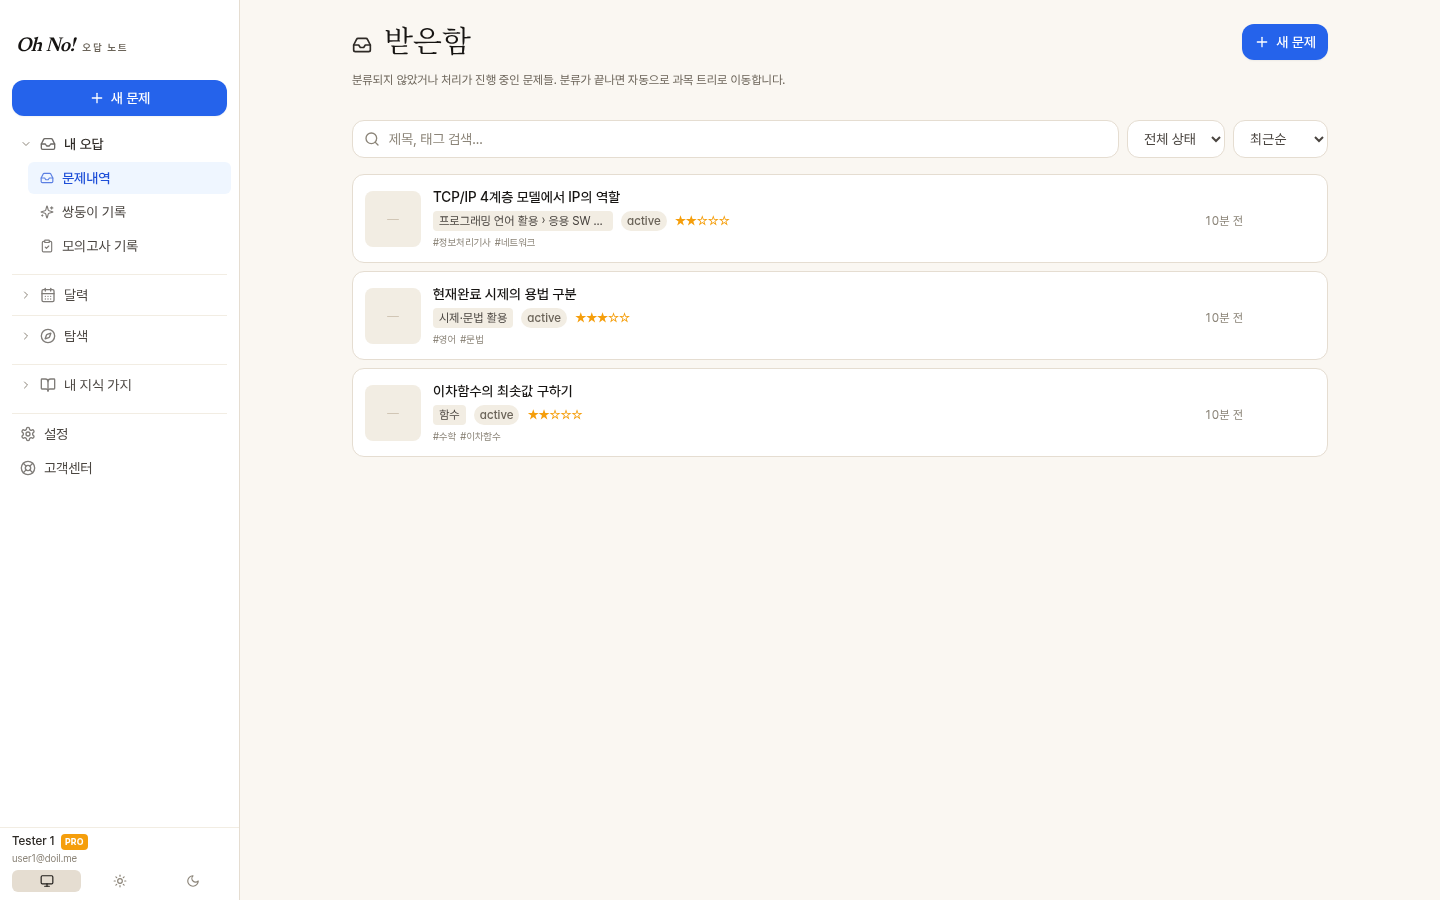Switch to system theme monitor icon
The height and width of the screenshot is (900, 1440).
pos(46,881)
